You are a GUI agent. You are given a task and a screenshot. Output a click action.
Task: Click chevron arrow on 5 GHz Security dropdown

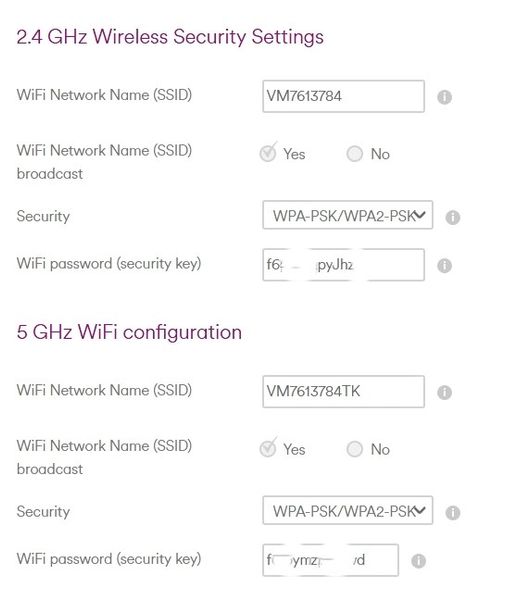pyautogui.click(x=420, y=510)
